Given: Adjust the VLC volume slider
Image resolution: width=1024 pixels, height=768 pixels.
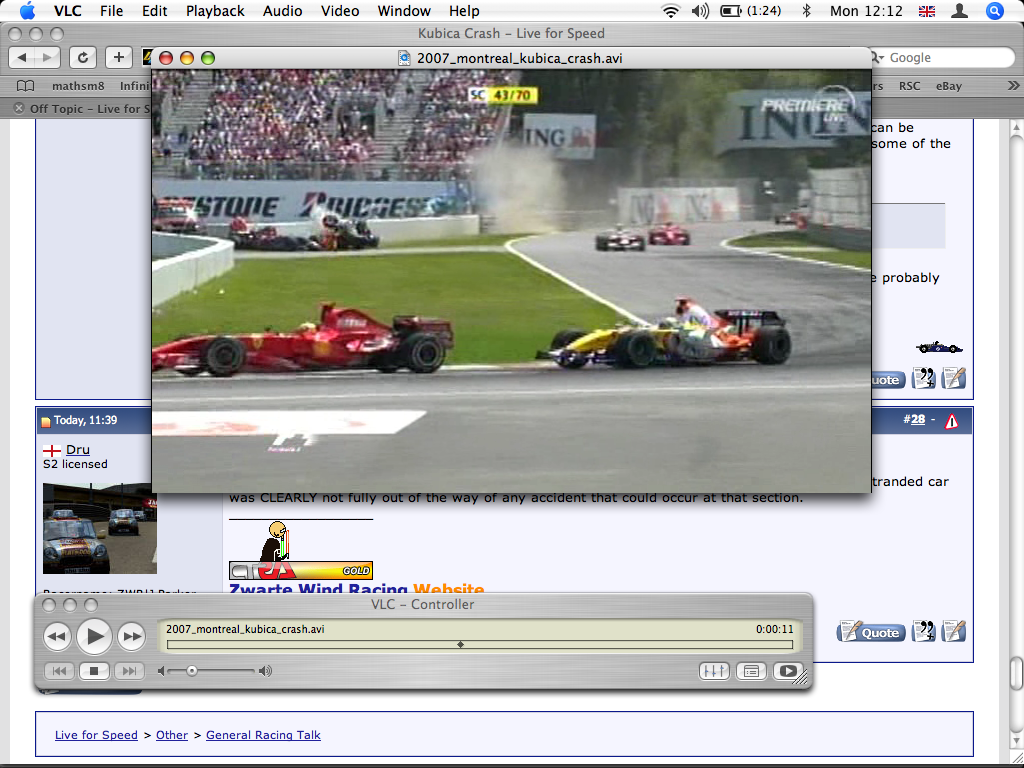Looking at the screenshot, I should 192,671.
